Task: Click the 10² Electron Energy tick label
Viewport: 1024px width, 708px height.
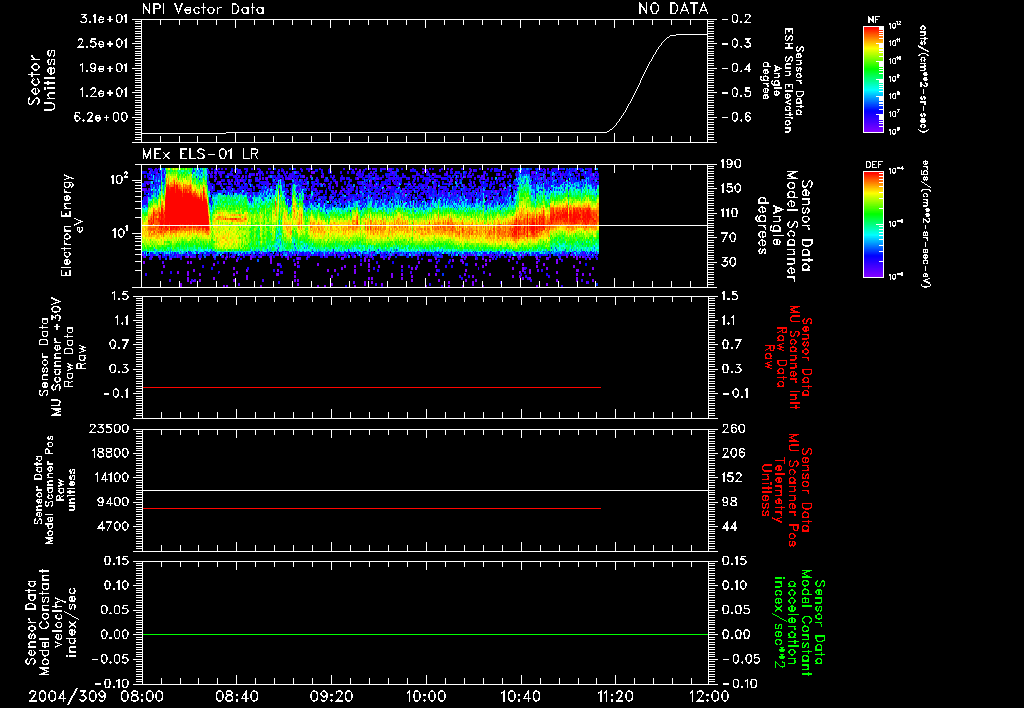Action: (118, 178)
